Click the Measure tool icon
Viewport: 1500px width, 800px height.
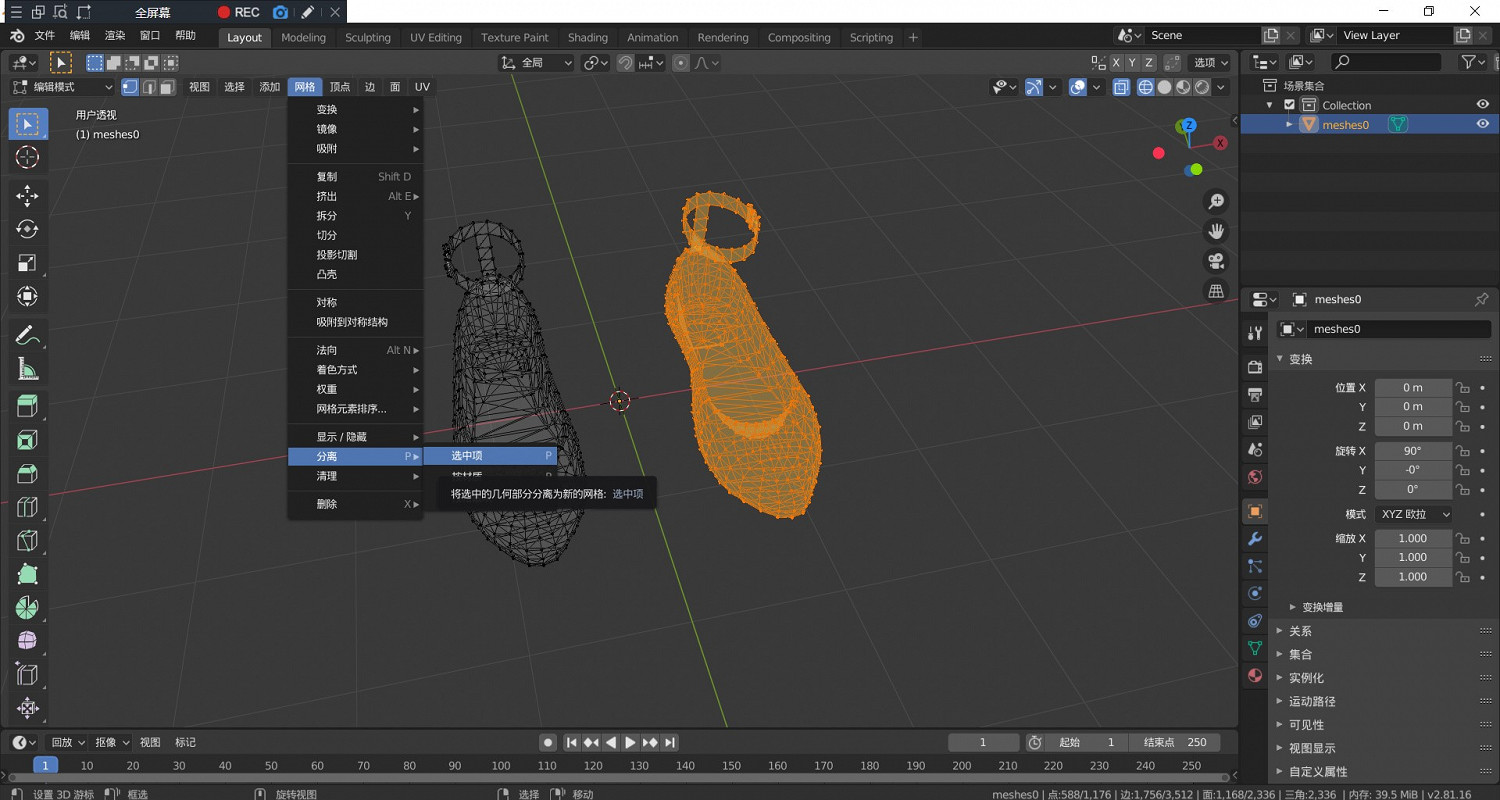[27, 370]
